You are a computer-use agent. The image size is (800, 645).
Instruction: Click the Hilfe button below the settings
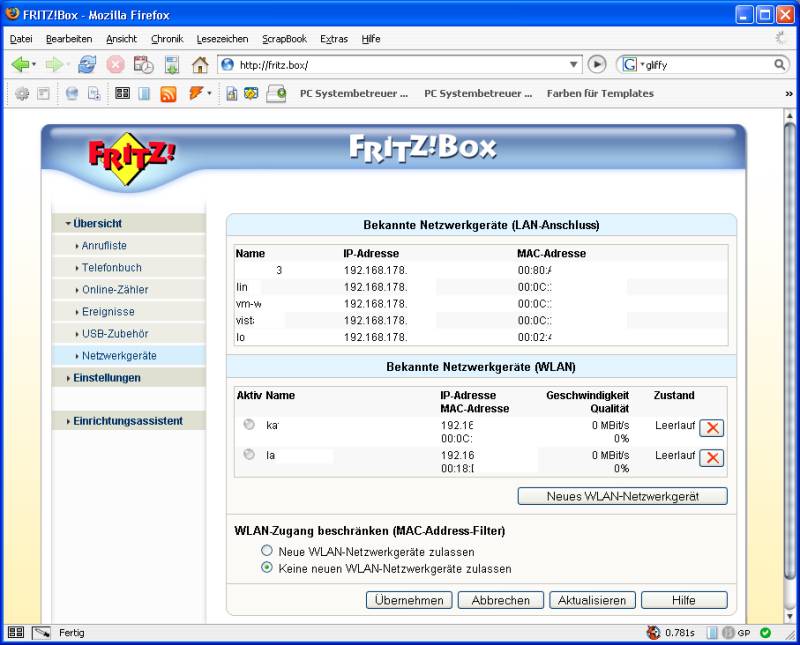(x=684, y=600)
